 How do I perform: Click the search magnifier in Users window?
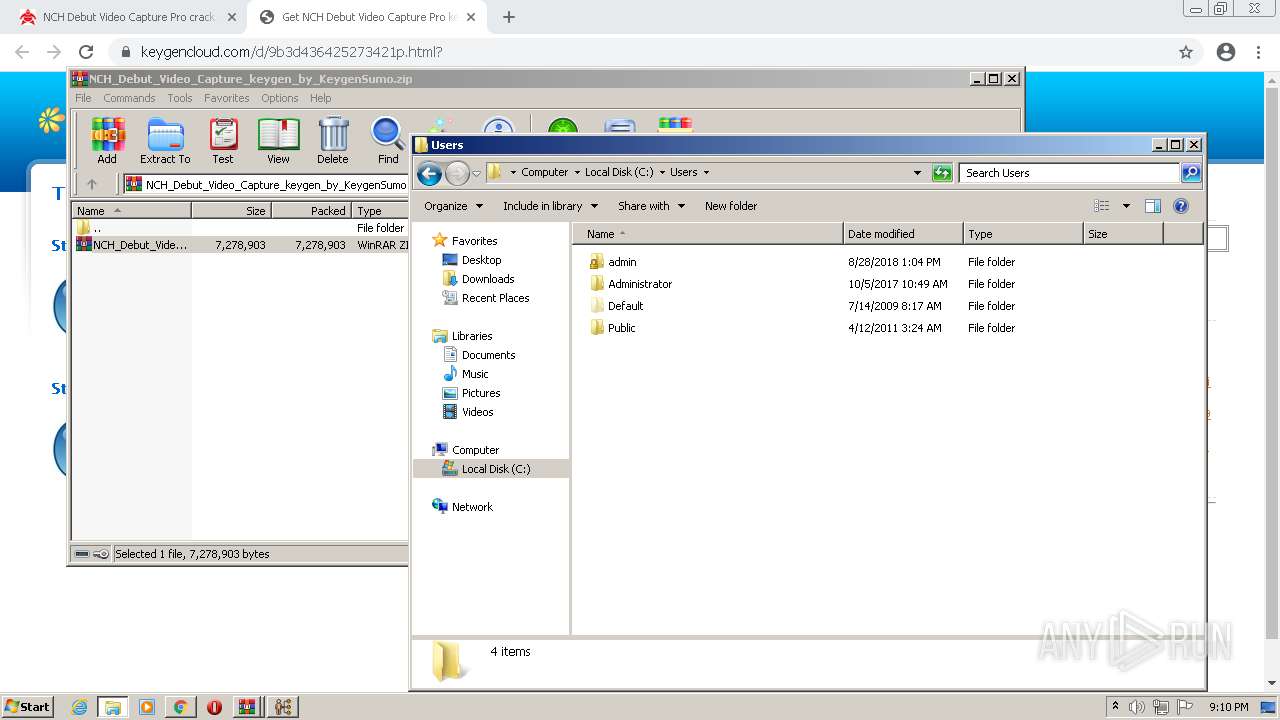pos(1190,172)
